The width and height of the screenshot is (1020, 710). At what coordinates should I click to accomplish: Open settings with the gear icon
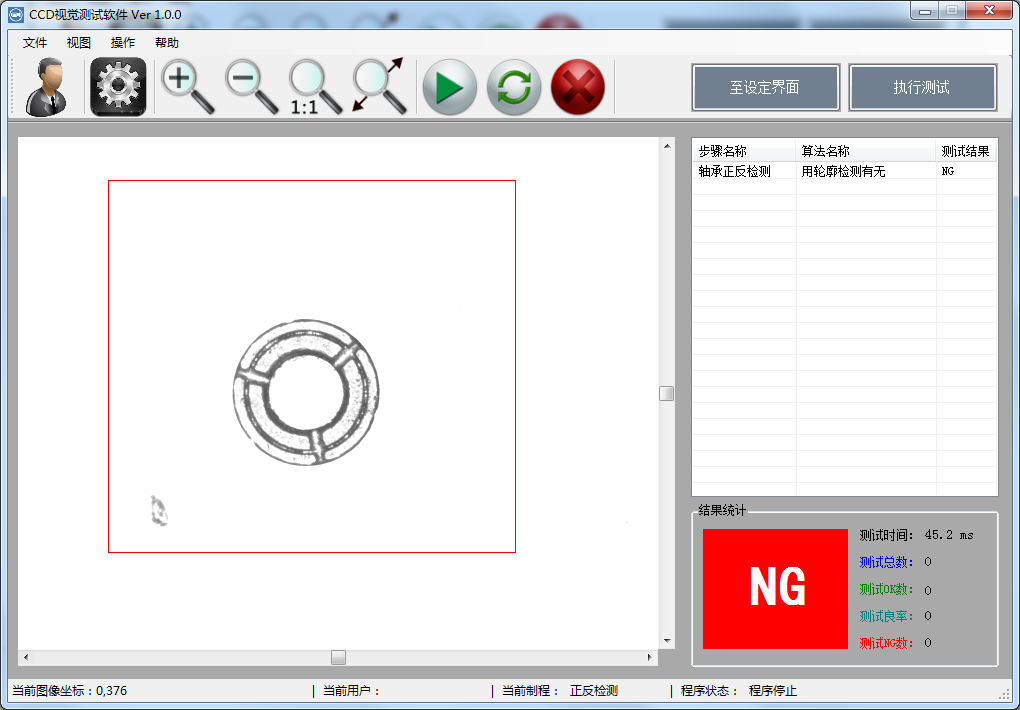(118, 87)
